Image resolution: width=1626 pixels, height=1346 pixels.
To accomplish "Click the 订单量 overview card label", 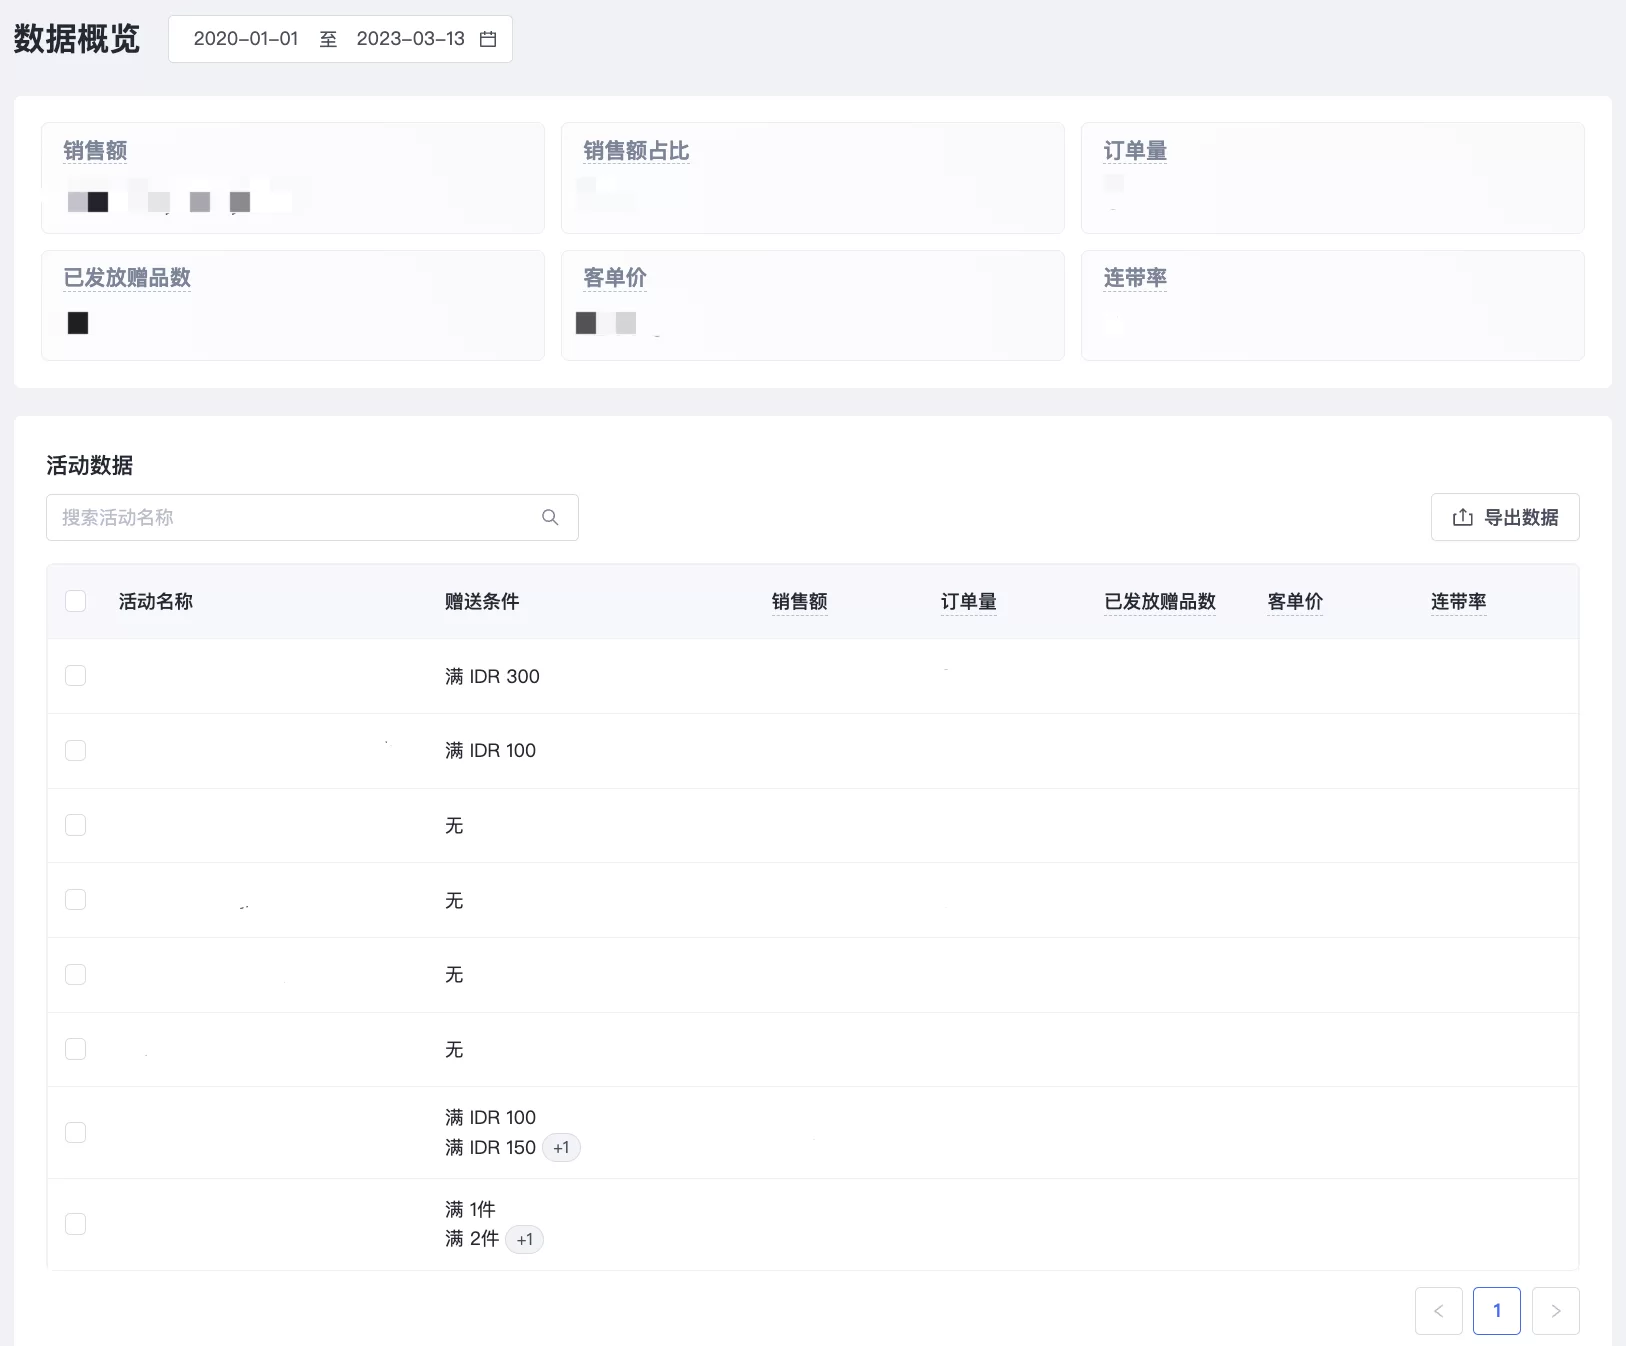I will coord(1135,151).
